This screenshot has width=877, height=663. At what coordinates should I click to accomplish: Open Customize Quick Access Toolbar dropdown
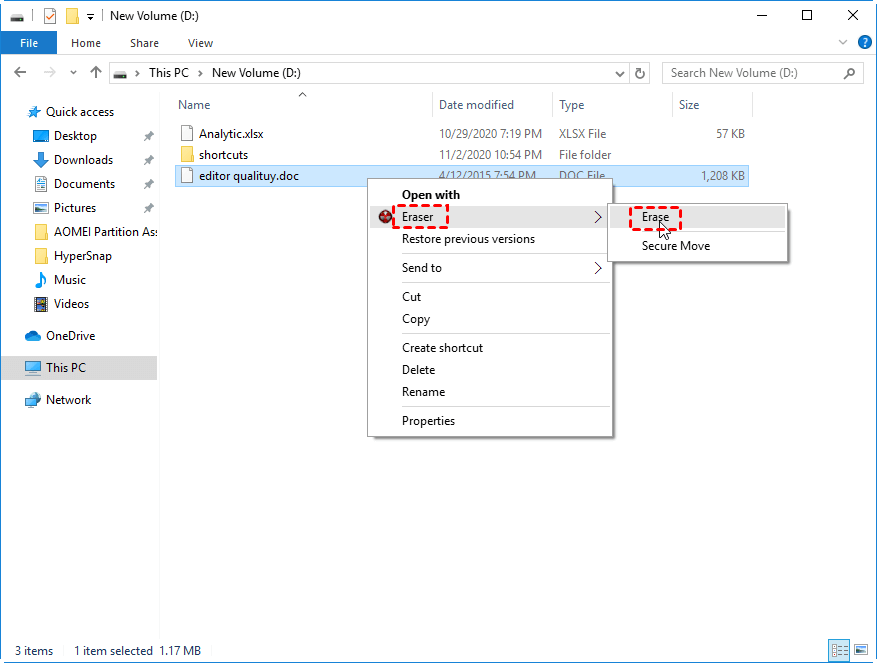click(x=91, y=16)
